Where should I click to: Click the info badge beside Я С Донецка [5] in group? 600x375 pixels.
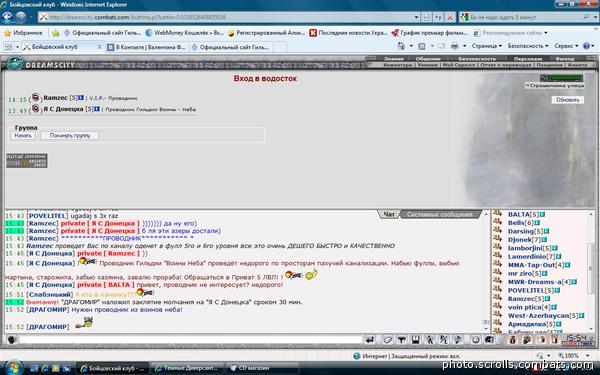97,109
